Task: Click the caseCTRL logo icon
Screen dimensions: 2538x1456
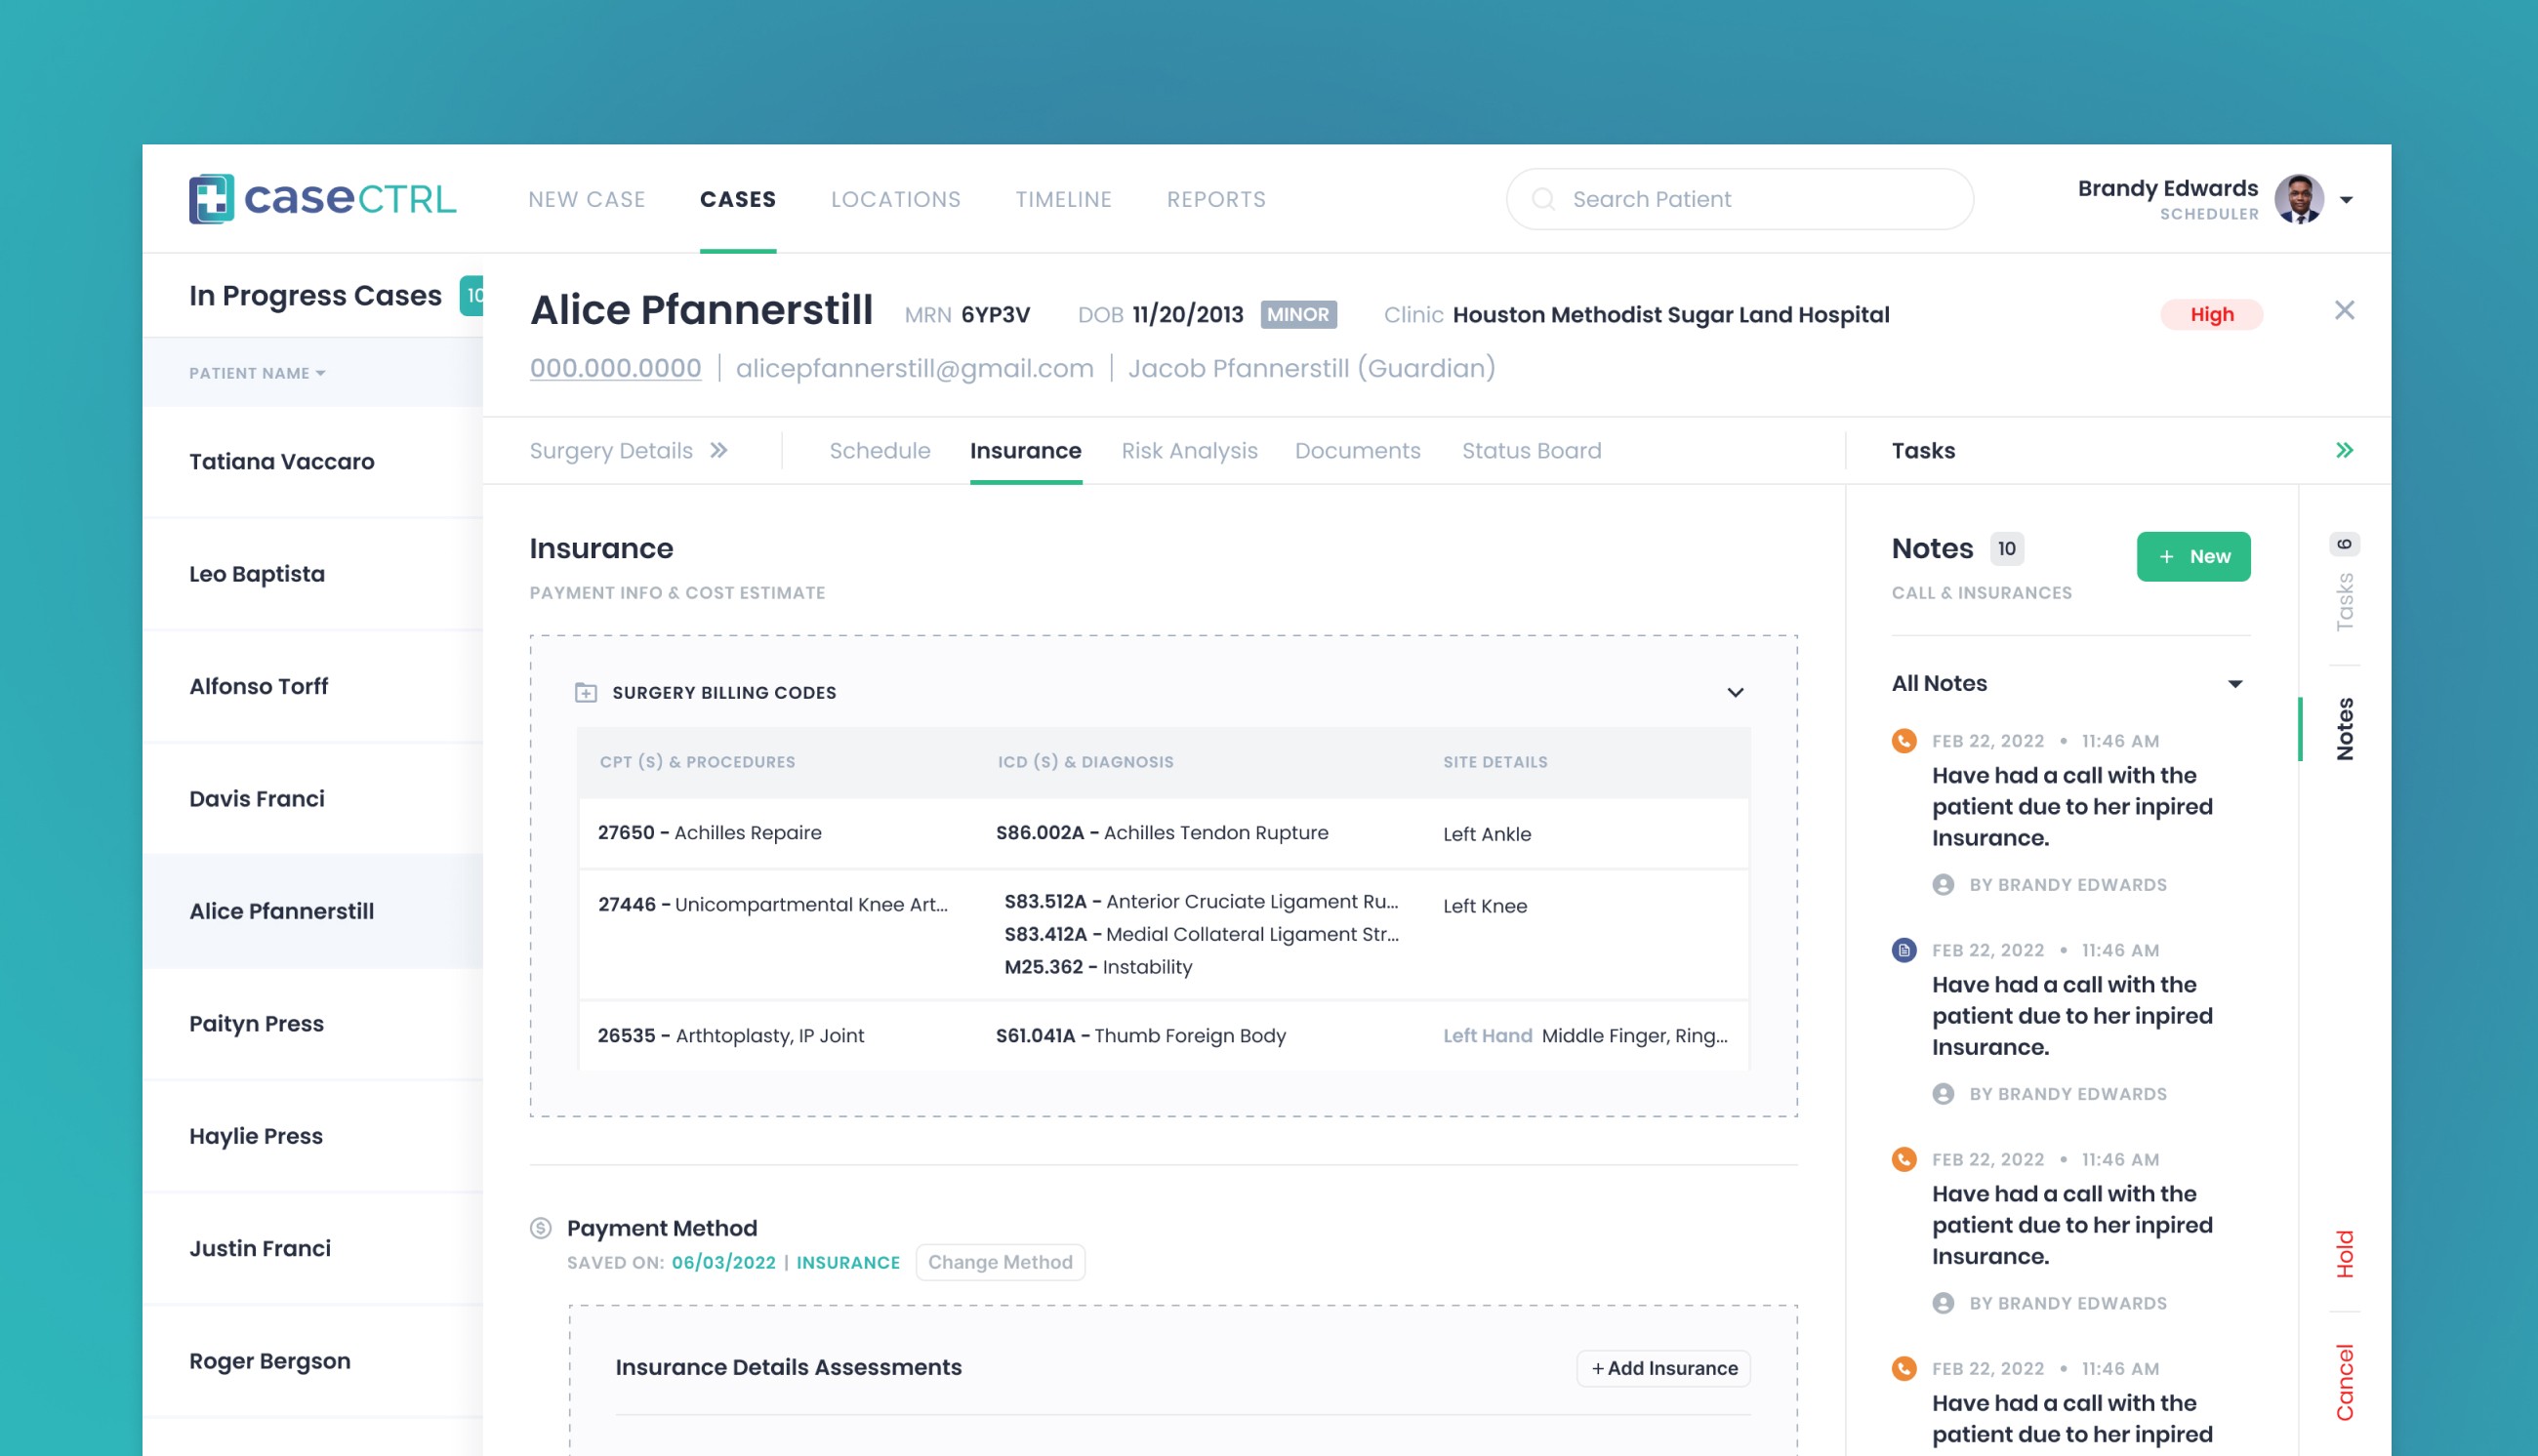Action: 211,198
